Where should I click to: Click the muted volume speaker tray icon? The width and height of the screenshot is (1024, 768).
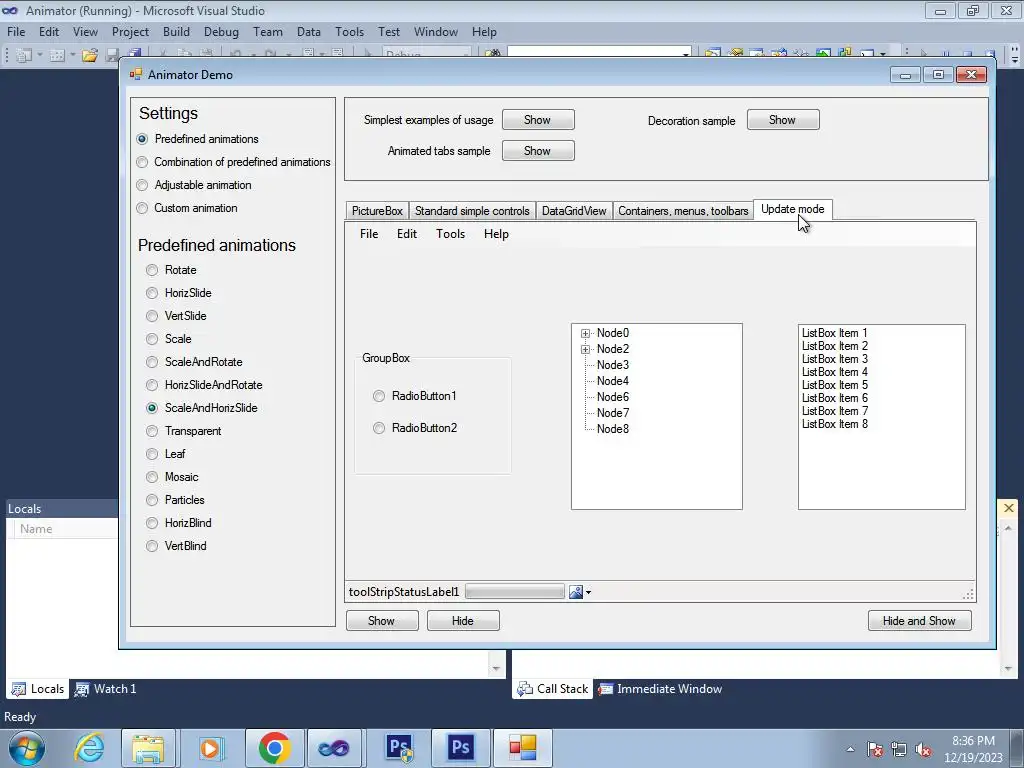coord(923,749)
